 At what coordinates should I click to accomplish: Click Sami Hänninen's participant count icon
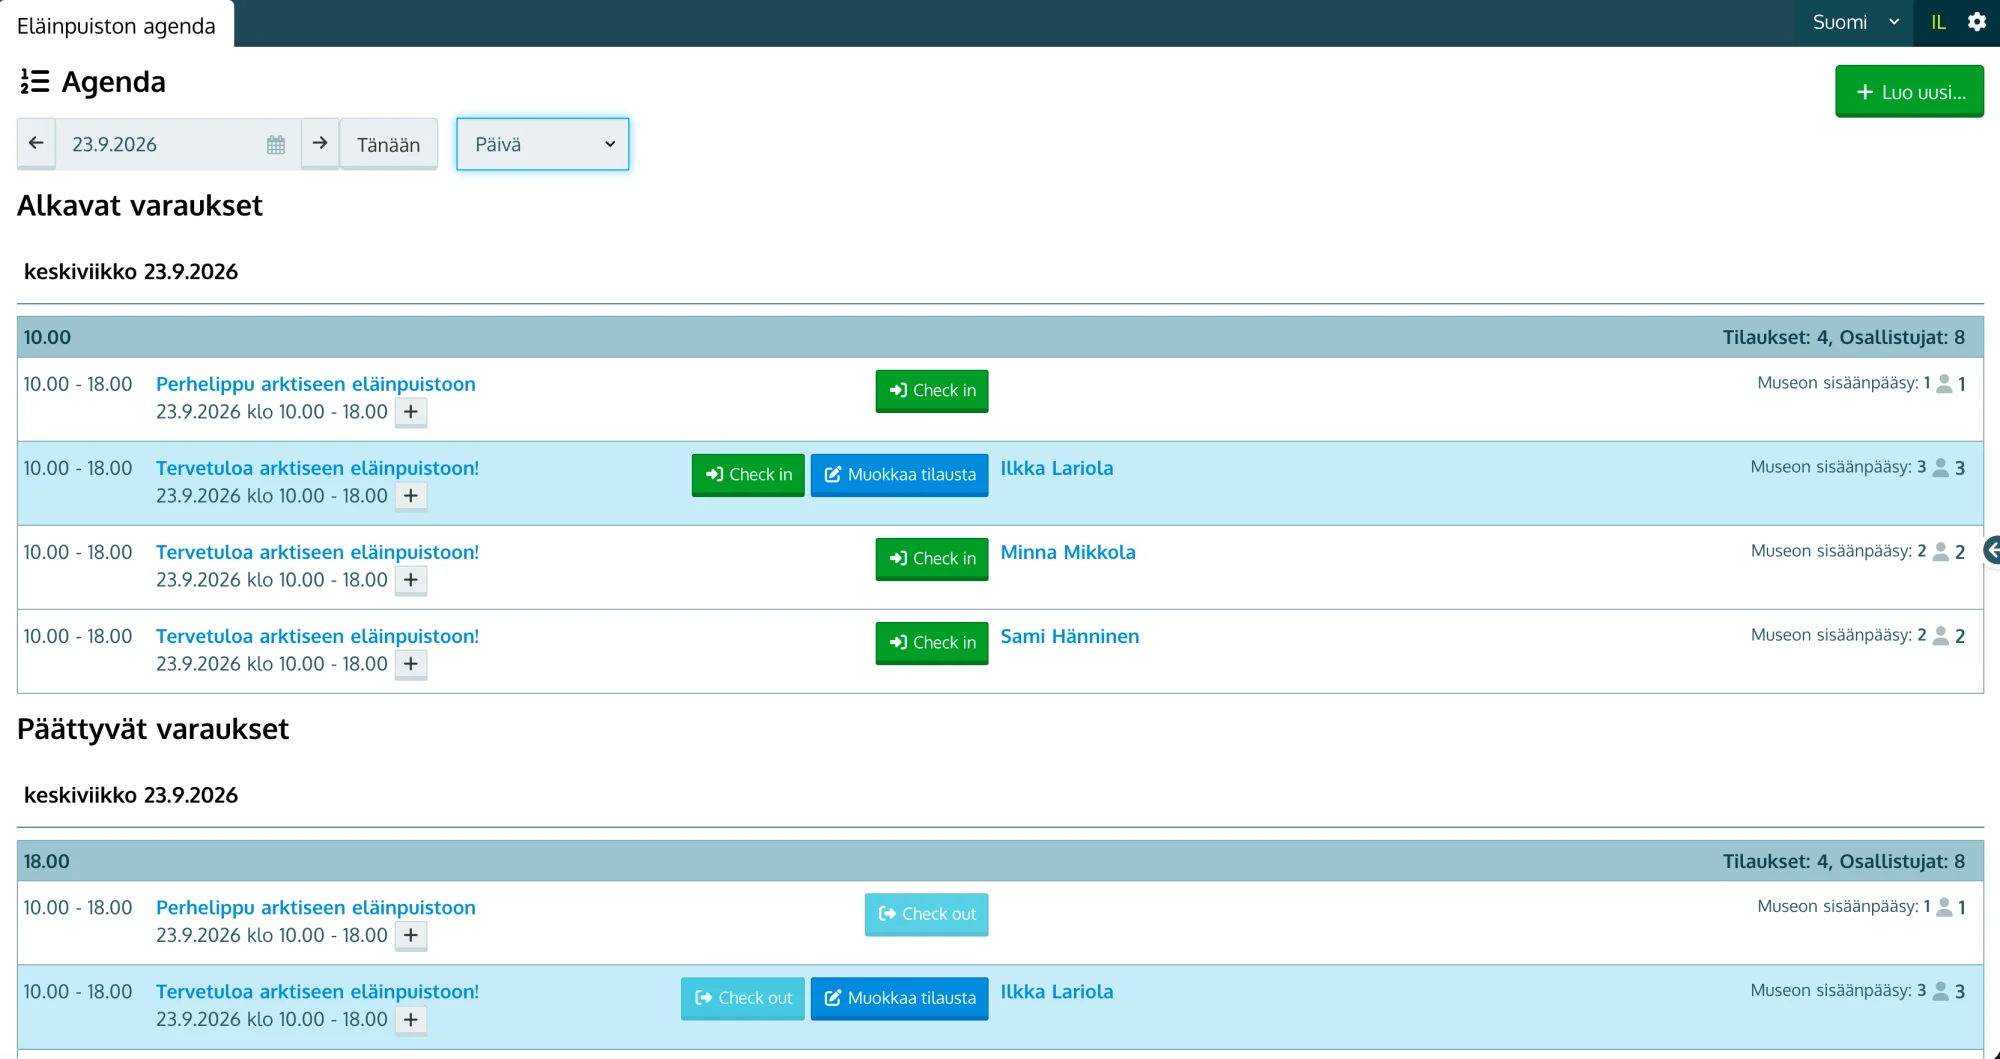click(x=1940, y=636)
